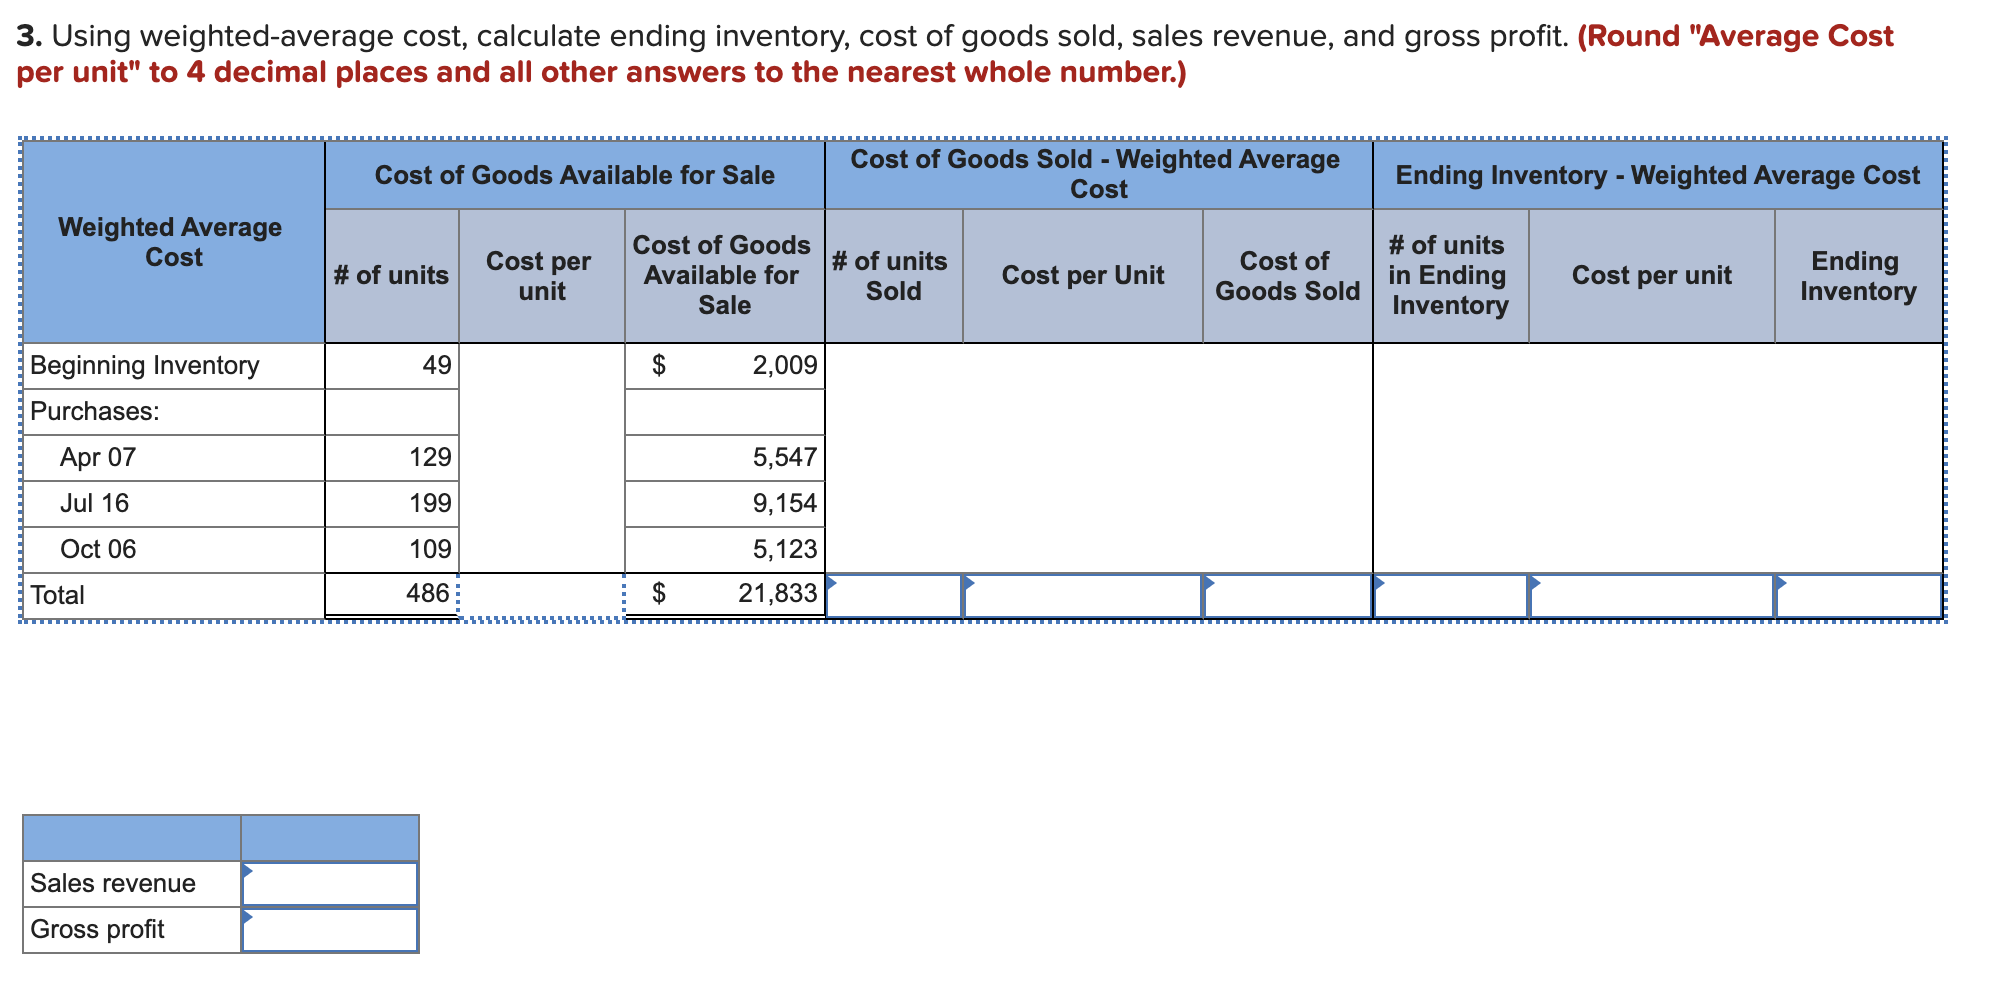Image resolution: width=1998 pixels, height=992 pixels.
Task: Select the Total units cell '486'
Action: [392, 595]
